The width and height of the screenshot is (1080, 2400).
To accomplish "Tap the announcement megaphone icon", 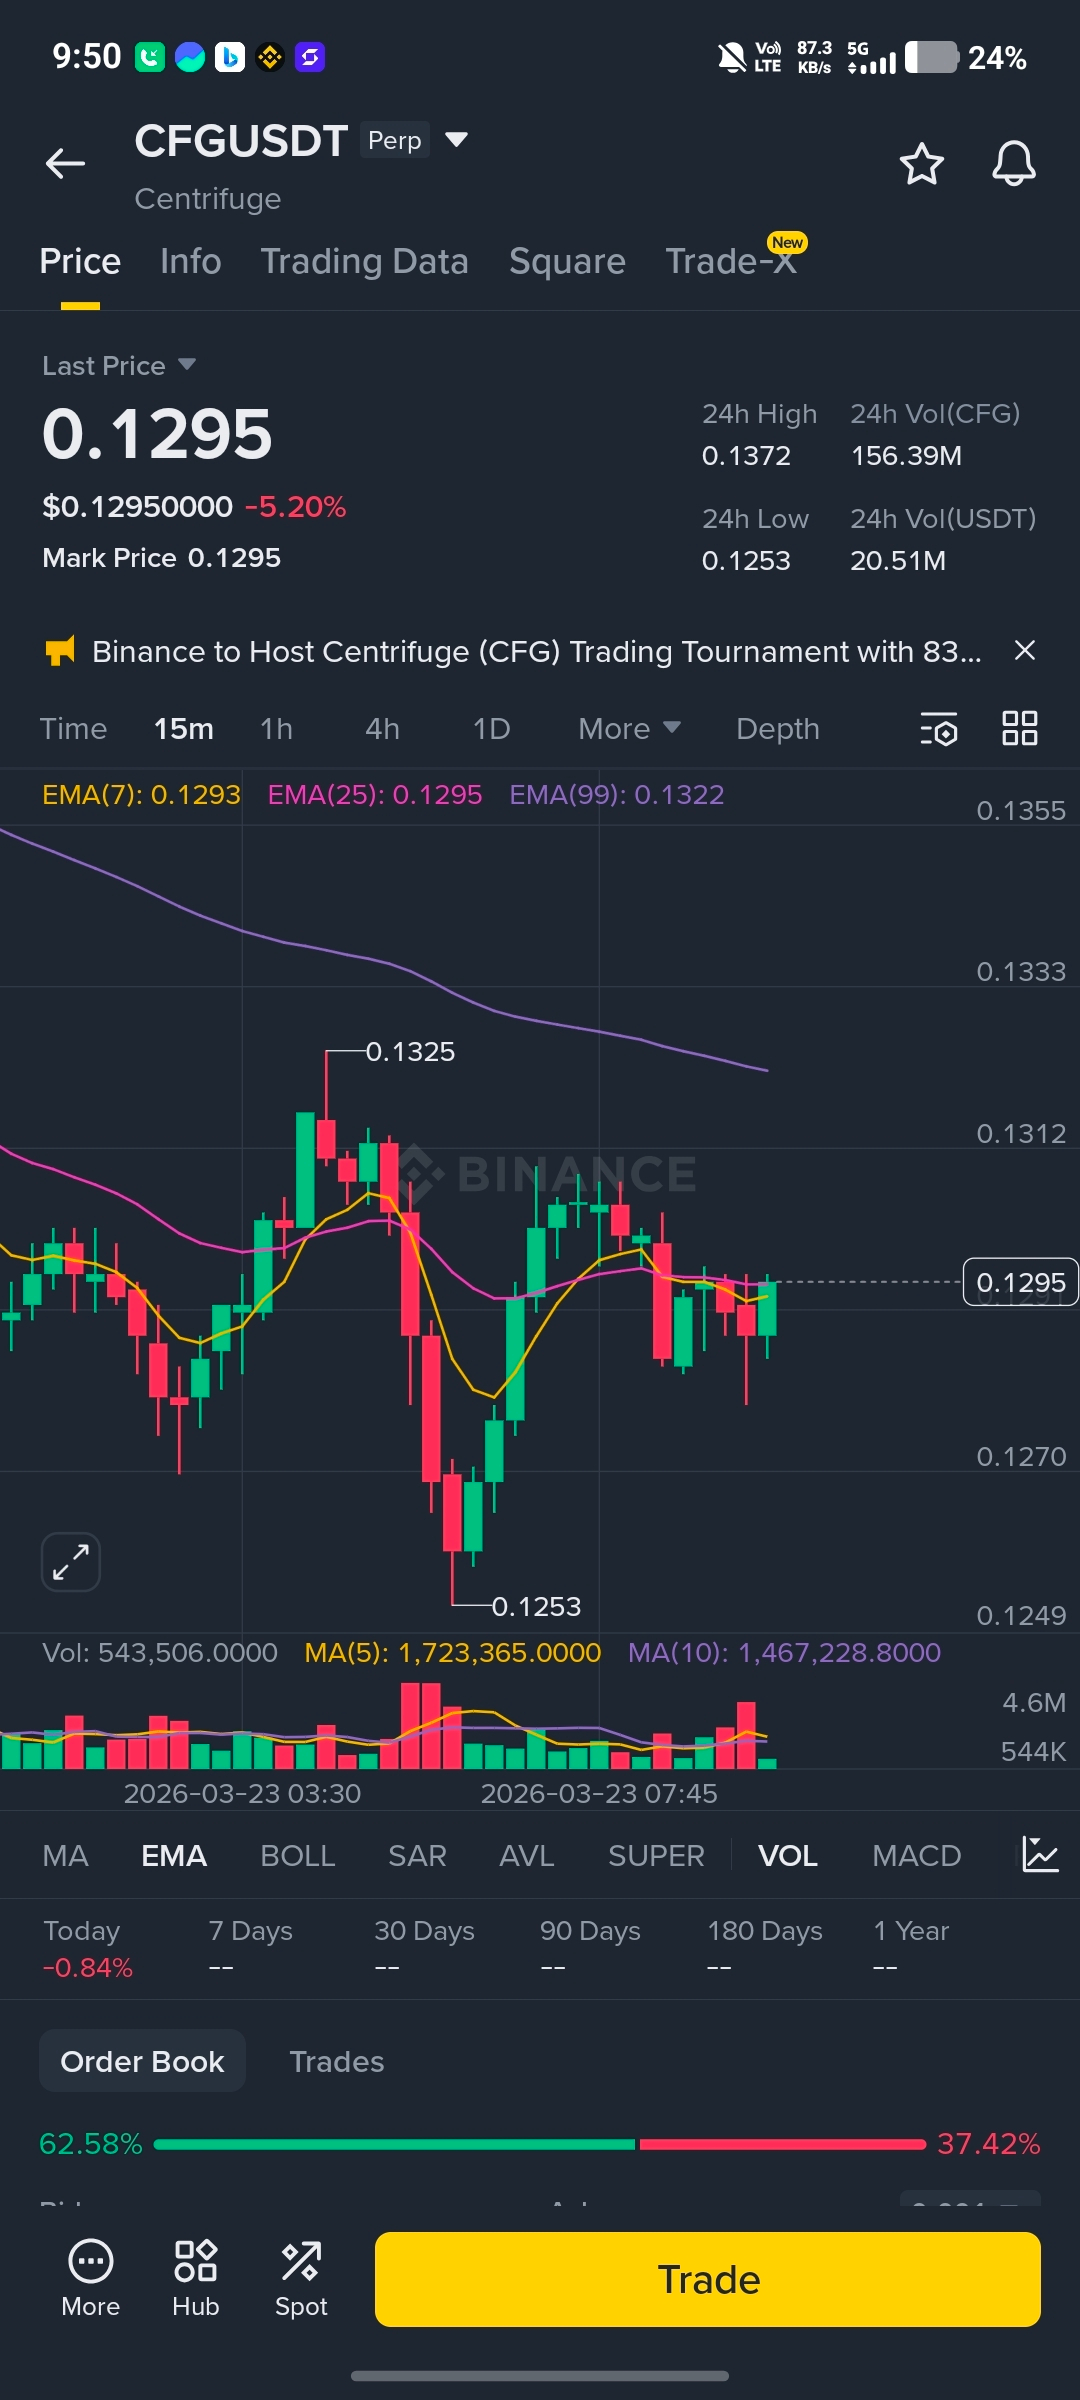I will 60,652.
